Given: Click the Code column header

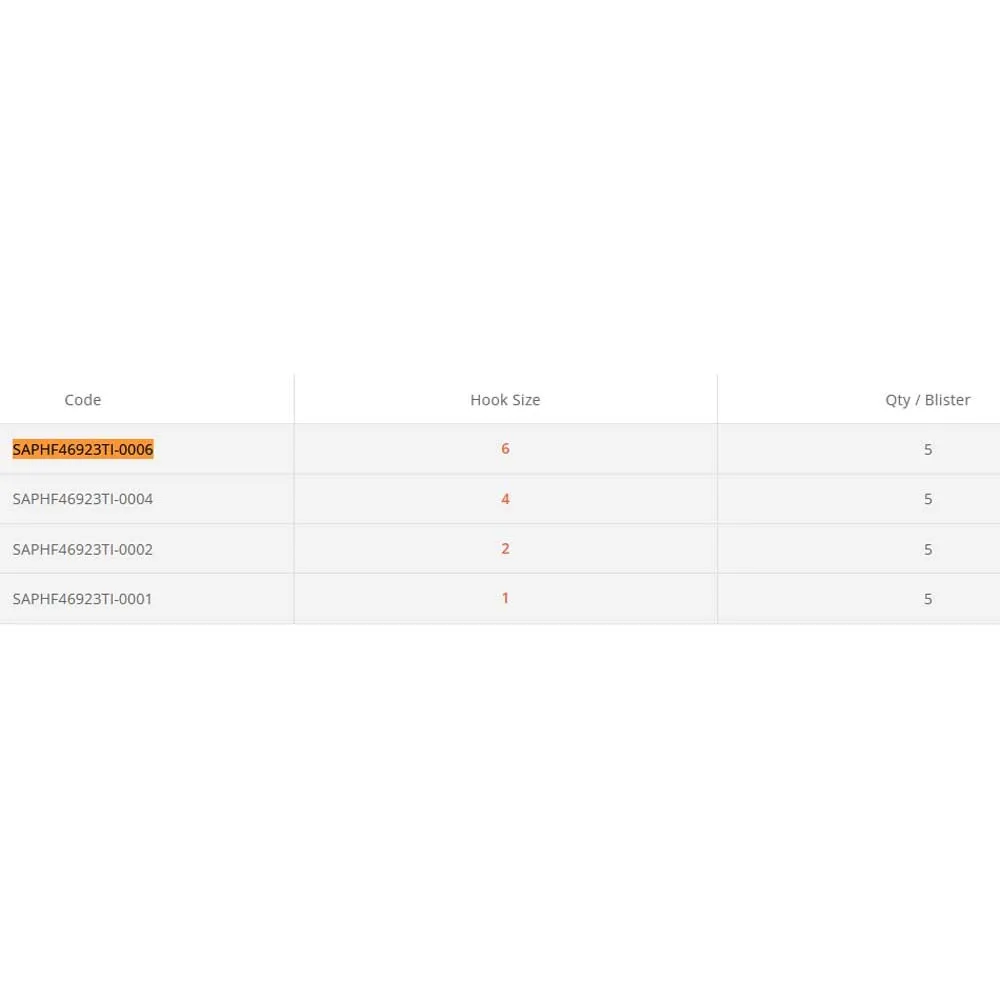Looking at the screenshot, I should 83,400.
